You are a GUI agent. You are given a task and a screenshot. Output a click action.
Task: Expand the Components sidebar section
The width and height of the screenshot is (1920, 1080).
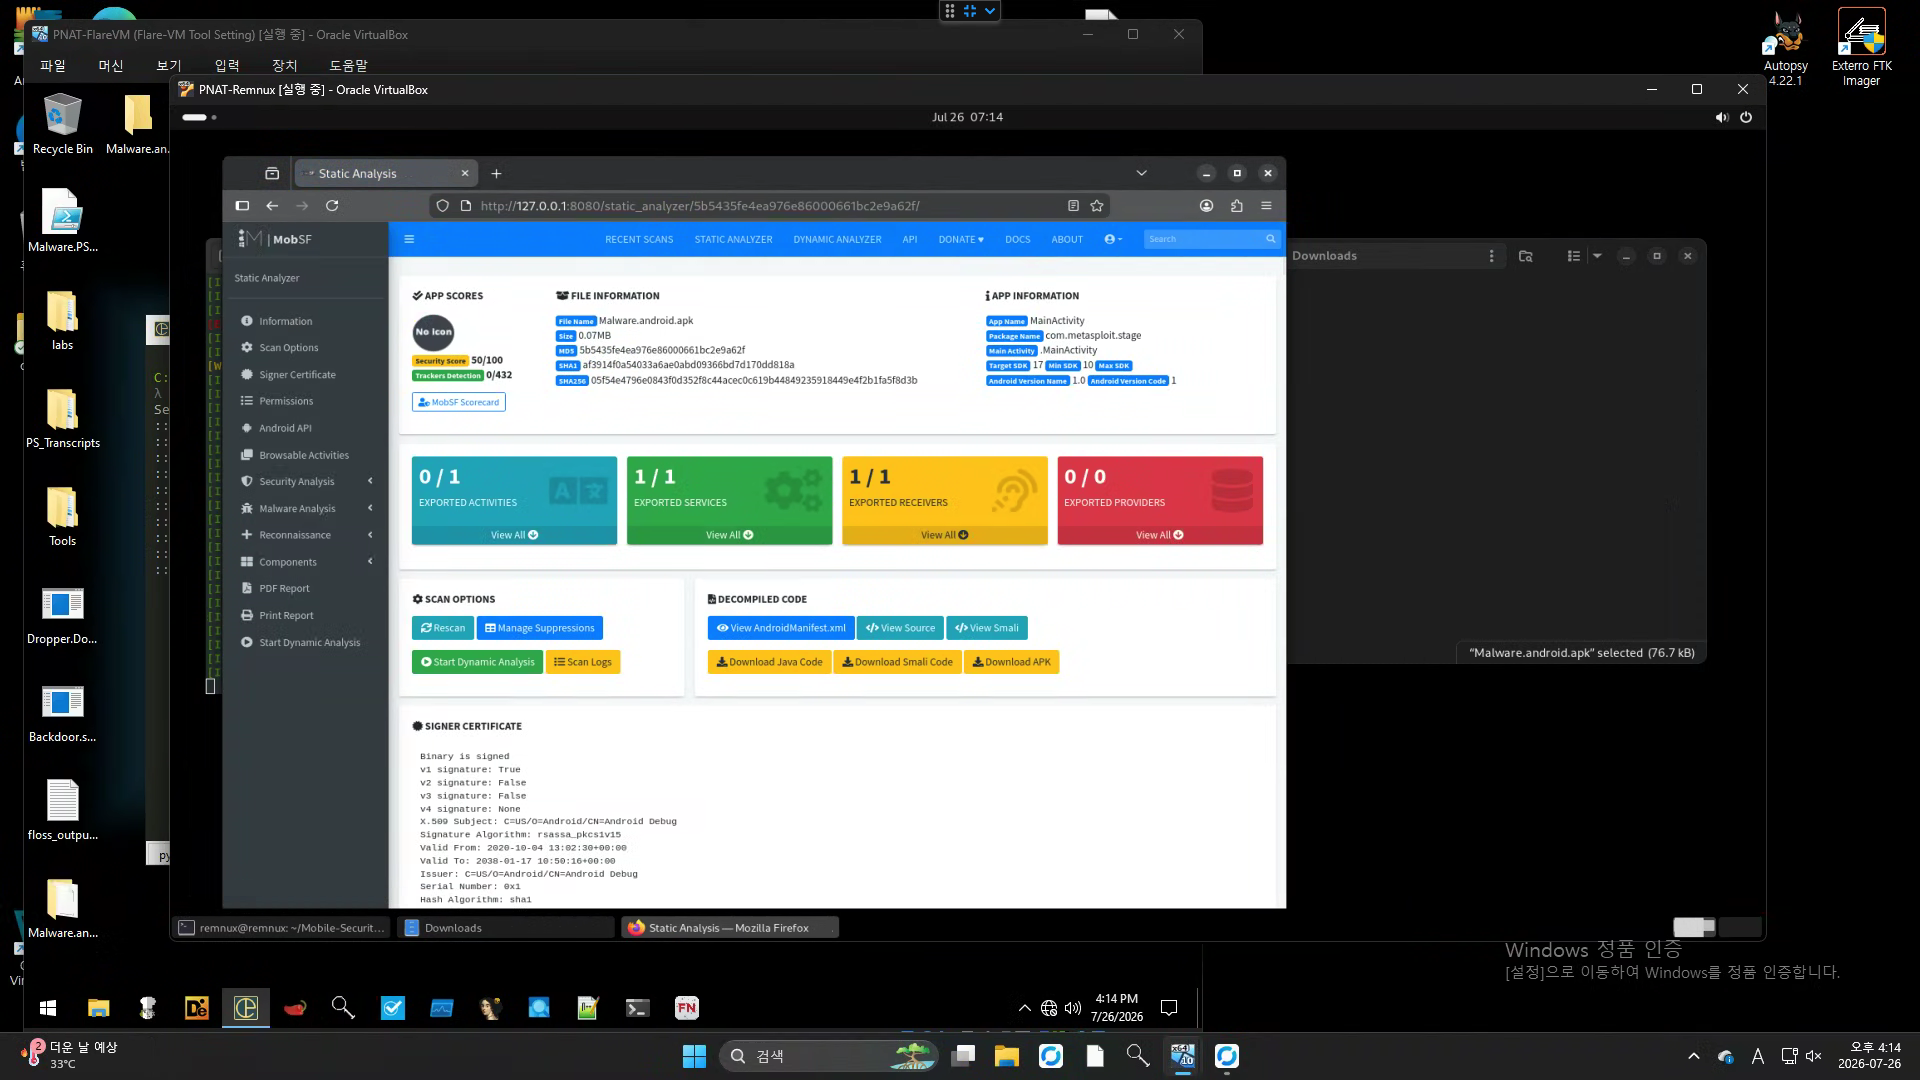coord(306,562)
